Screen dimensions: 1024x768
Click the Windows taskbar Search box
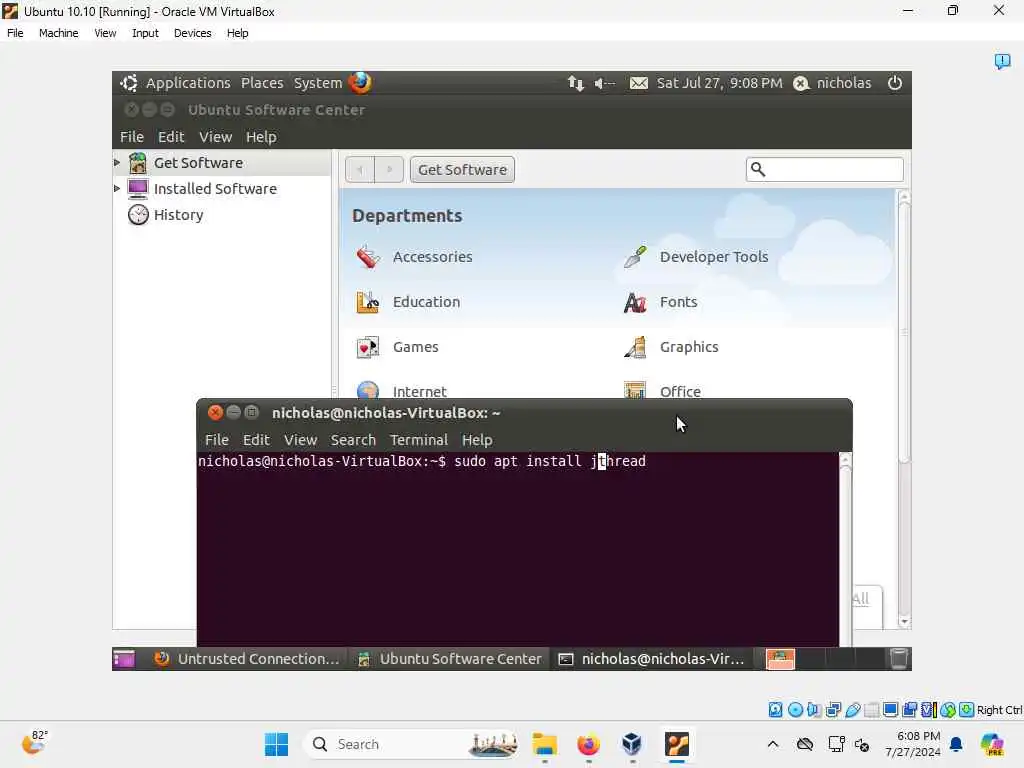point(411,744)
